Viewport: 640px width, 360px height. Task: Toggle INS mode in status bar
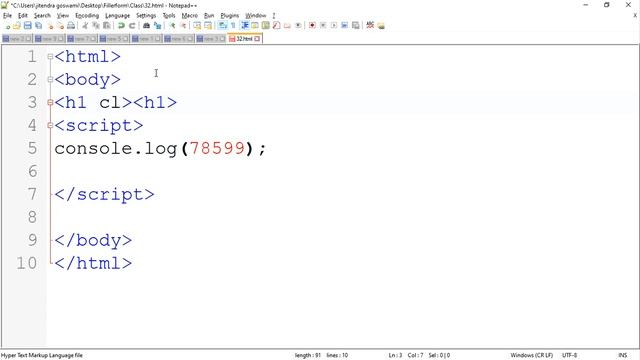622,355
